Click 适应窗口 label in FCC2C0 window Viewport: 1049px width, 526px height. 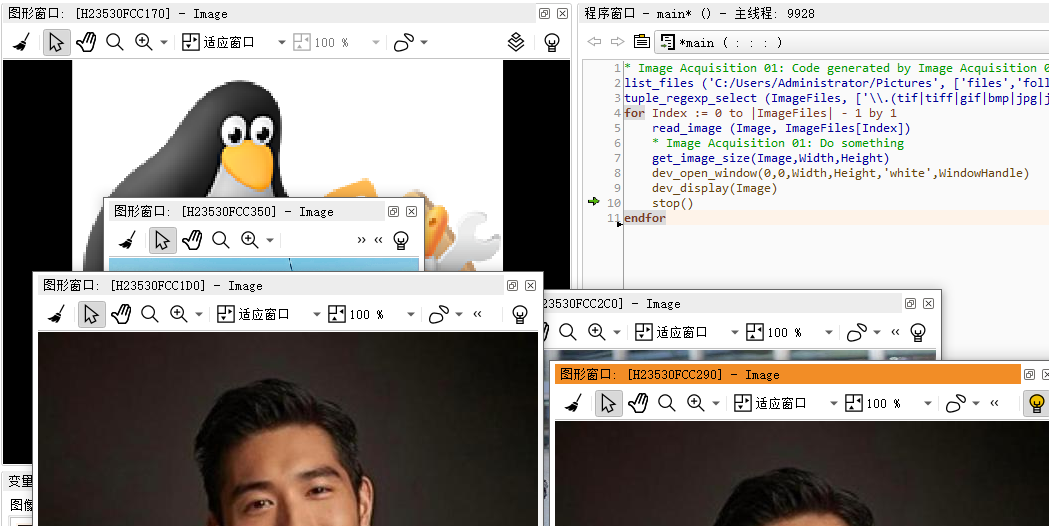click(x=681, y=333)
